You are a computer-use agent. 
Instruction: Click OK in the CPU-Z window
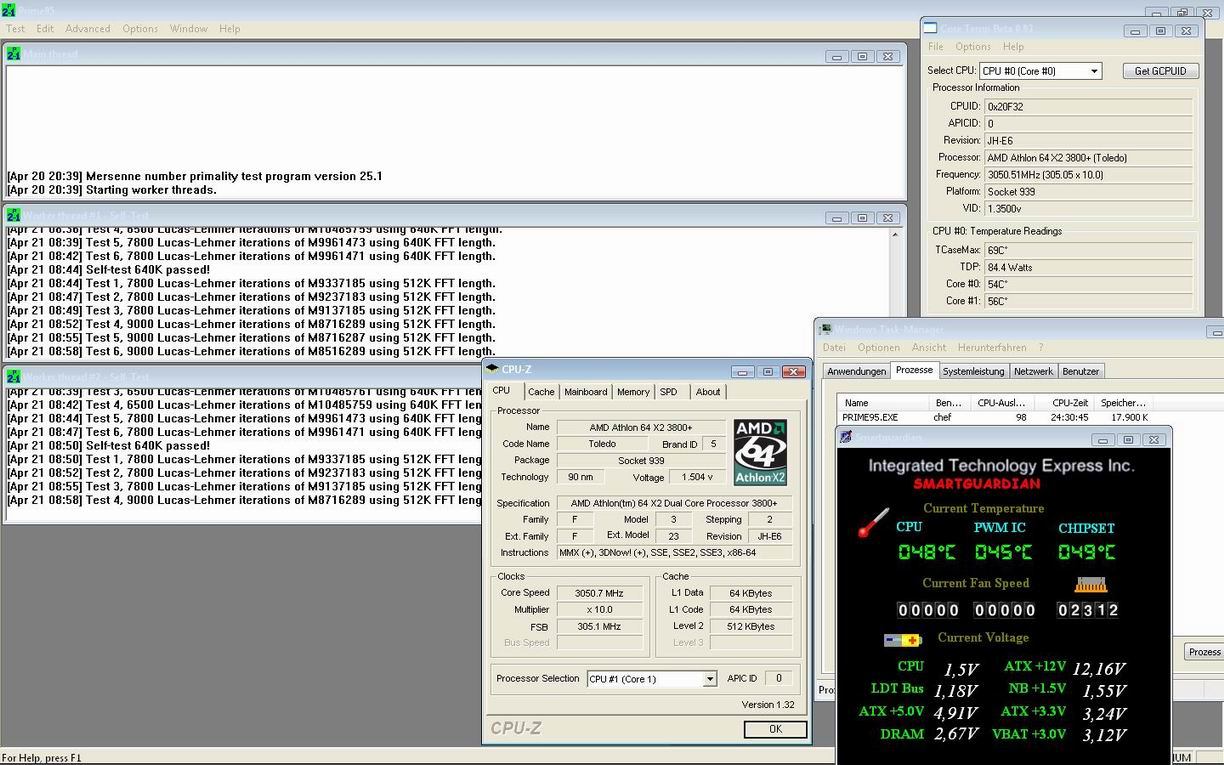pos(775,730)
